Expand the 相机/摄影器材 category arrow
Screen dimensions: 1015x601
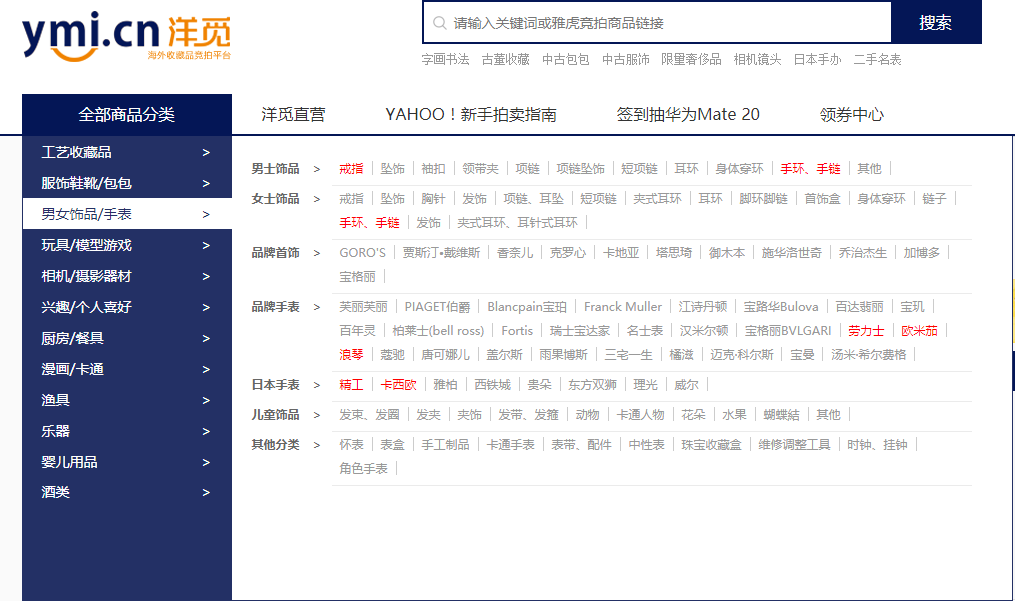[x=206, y=277]
